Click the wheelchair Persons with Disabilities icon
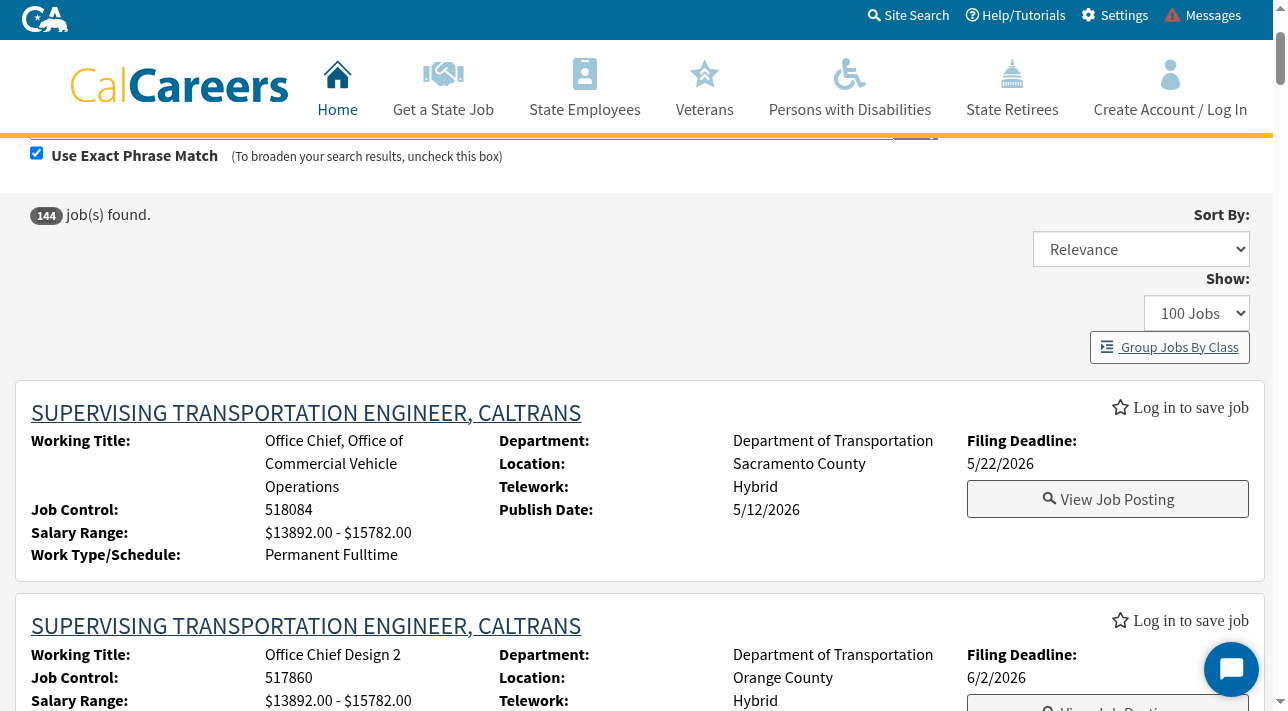The height and width of the screenshot is (711, 1288). [850, 74]
